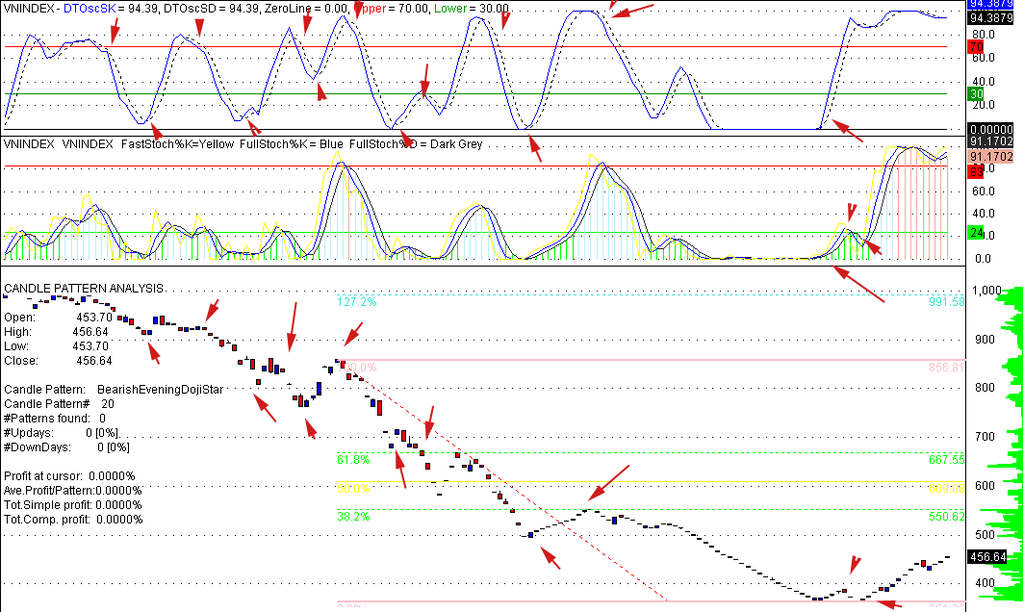The height and width of the screenshot is (612, 1024).
Task: Select the black 0.00000 axis tag
Action: click(993, 129)
